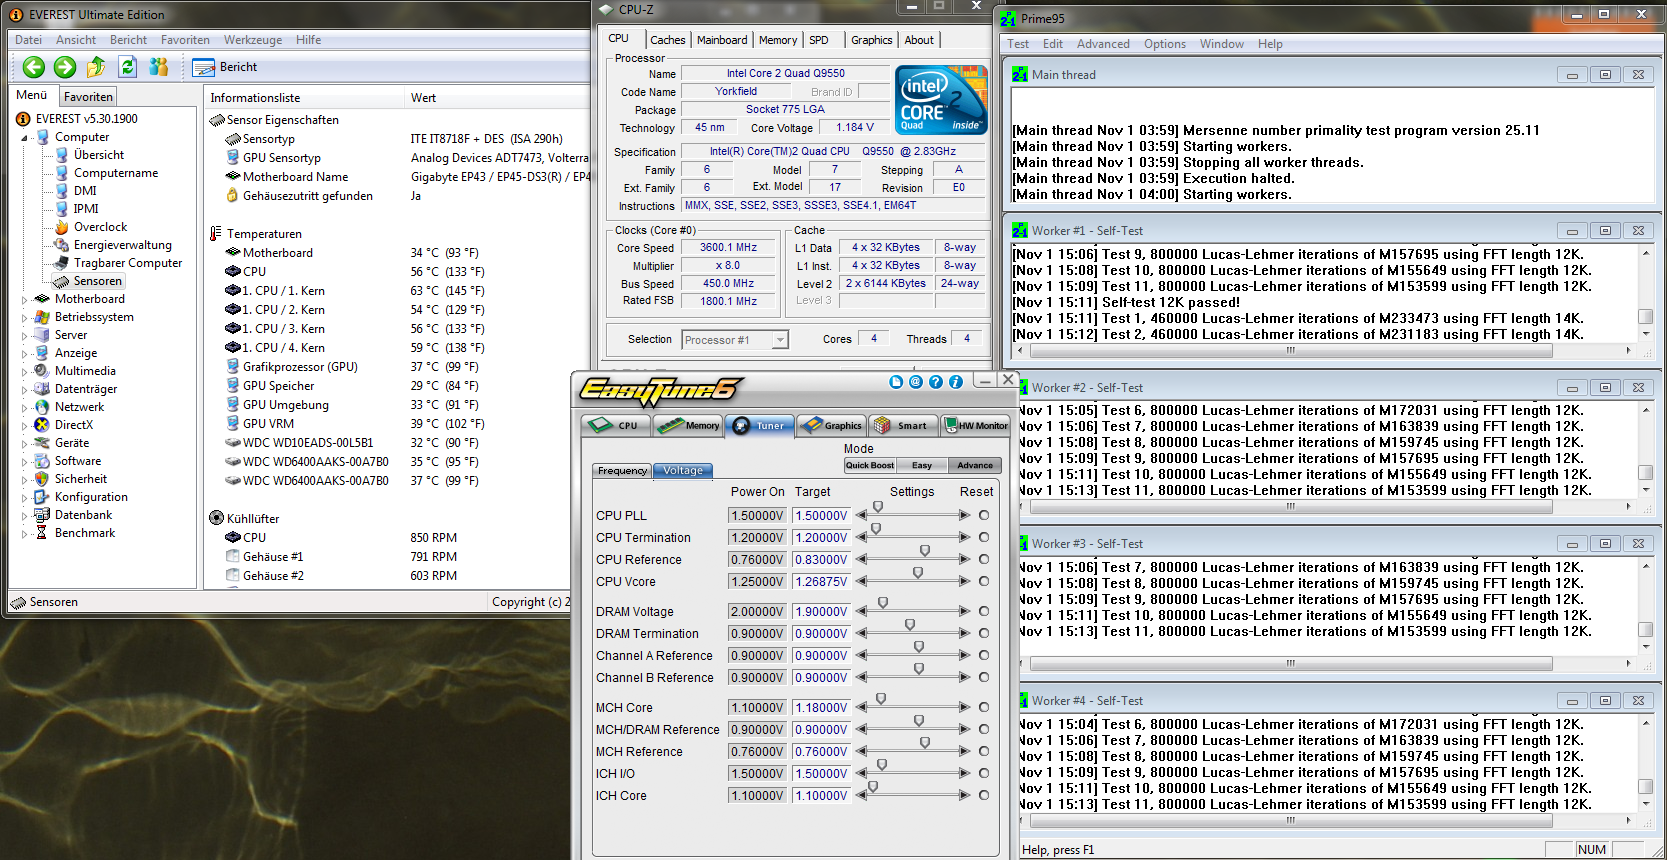The width and height of the screenshot is (1667, 860).
Task: Expand the Netzwerk node in EVEREST tree
Action: [25, 407]
